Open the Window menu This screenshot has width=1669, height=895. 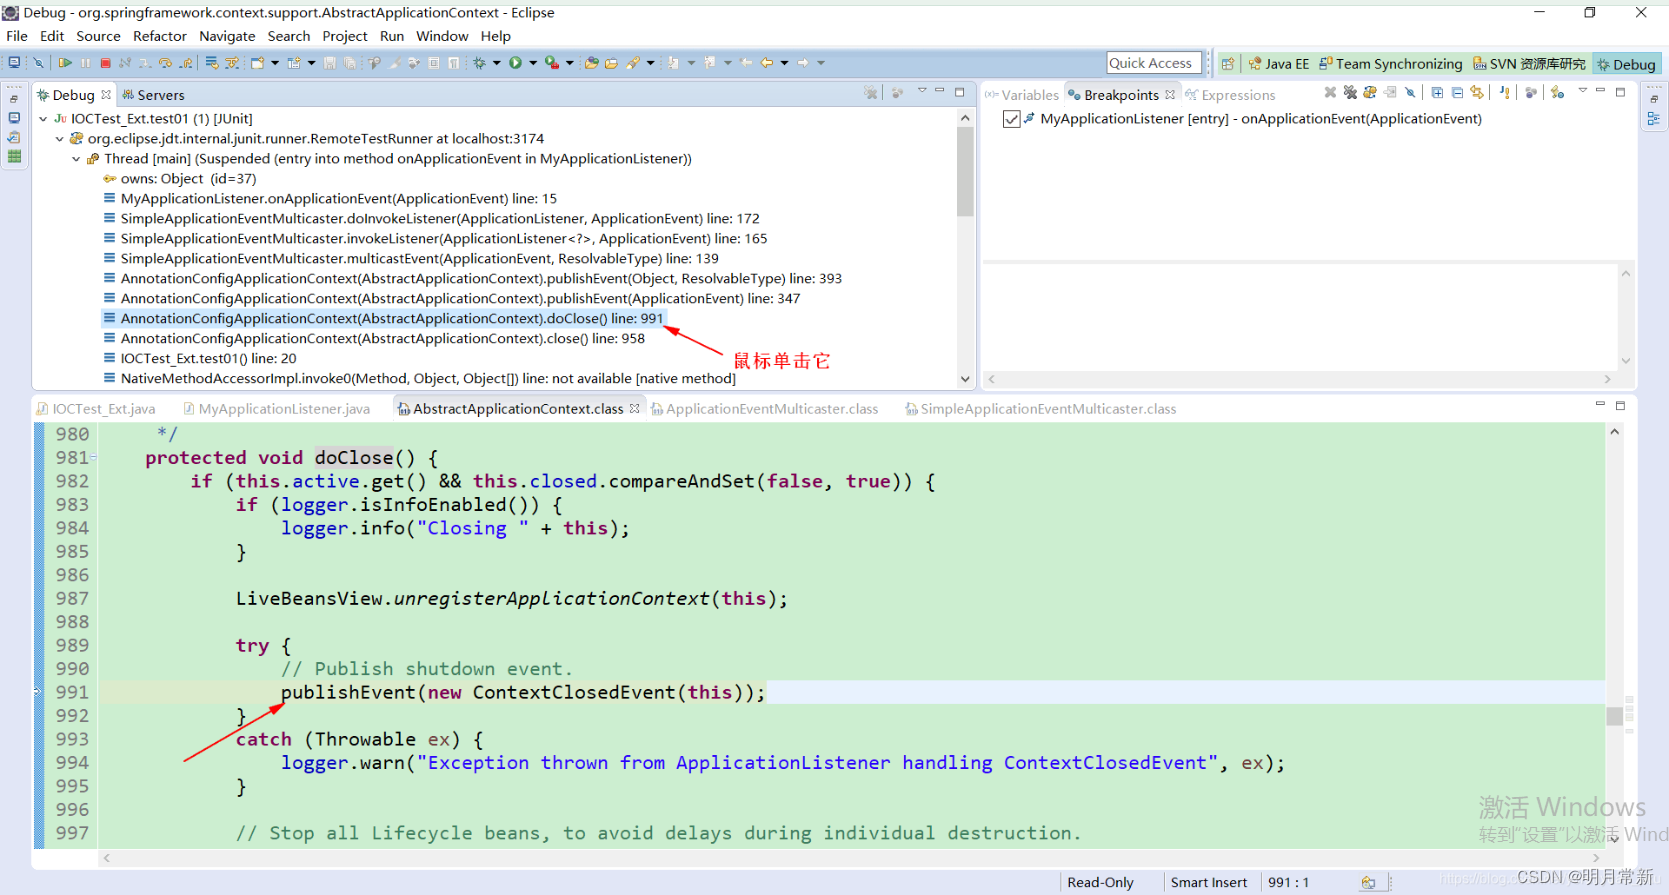click(x=442, y=36)
